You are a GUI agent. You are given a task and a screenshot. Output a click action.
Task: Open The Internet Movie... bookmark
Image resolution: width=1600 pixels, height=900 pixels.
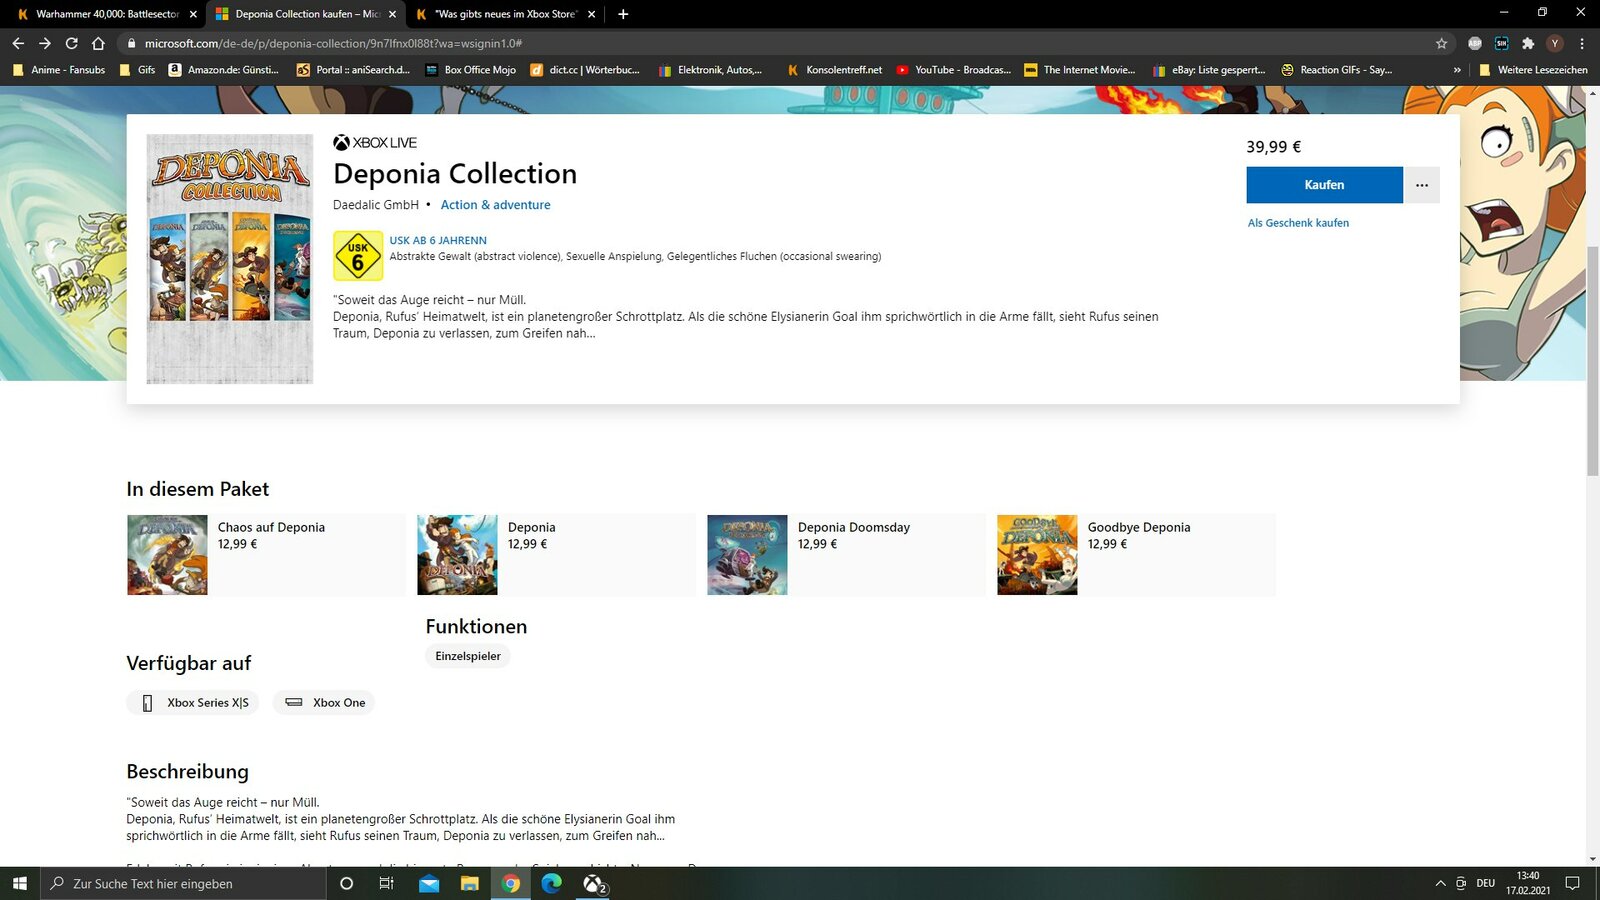(x=1080, y=70)
